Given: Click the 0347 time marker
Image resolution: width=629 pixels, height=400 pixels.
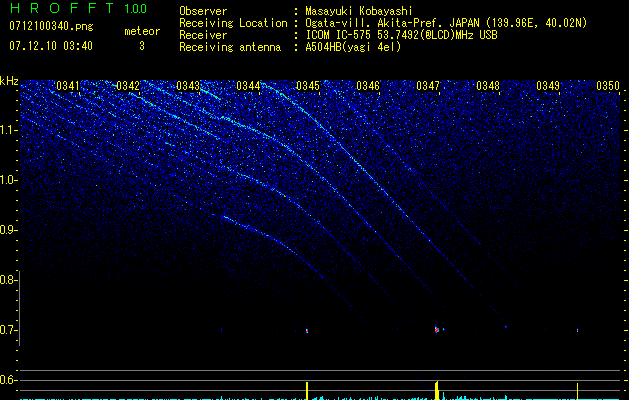Looking at the screenshot, I should click(428, 86).
